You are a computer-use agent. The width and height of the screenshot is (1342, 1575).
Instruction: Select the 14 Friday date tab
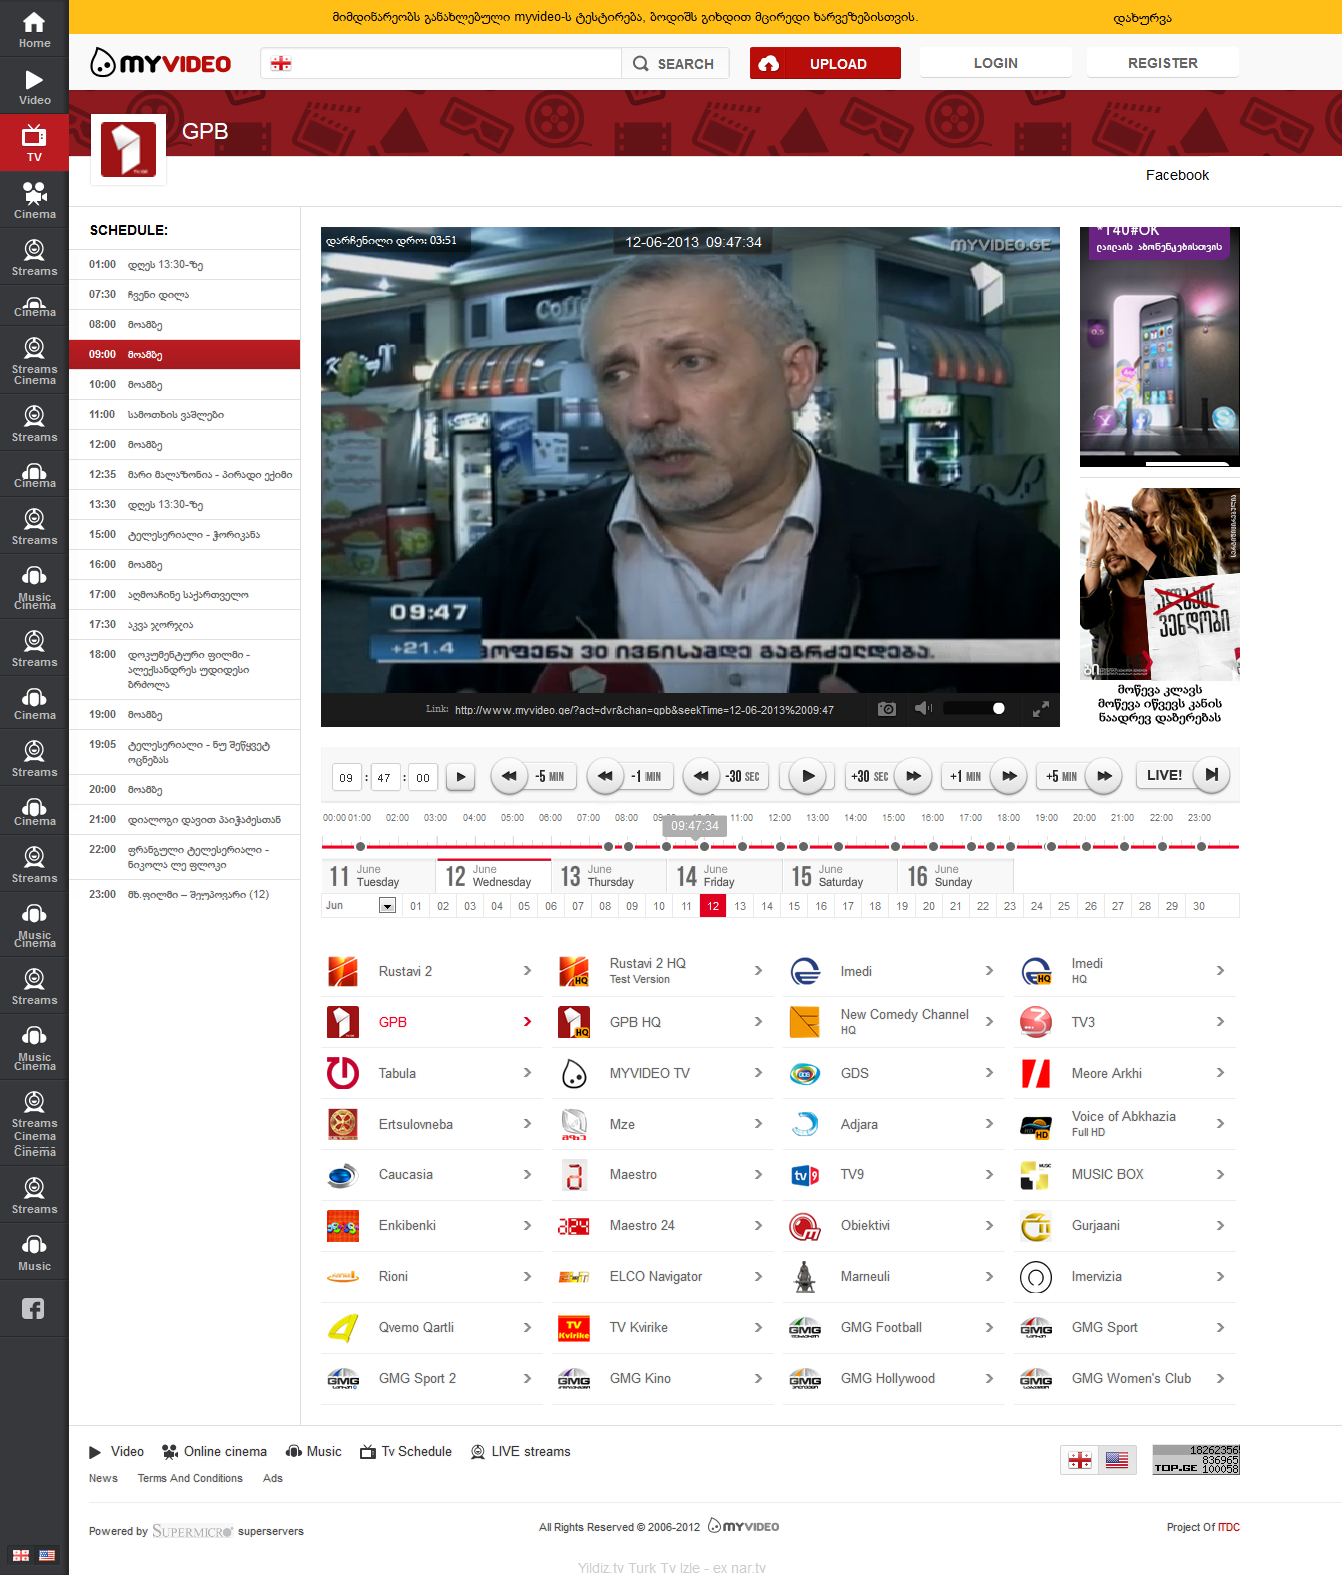(724, 876)
